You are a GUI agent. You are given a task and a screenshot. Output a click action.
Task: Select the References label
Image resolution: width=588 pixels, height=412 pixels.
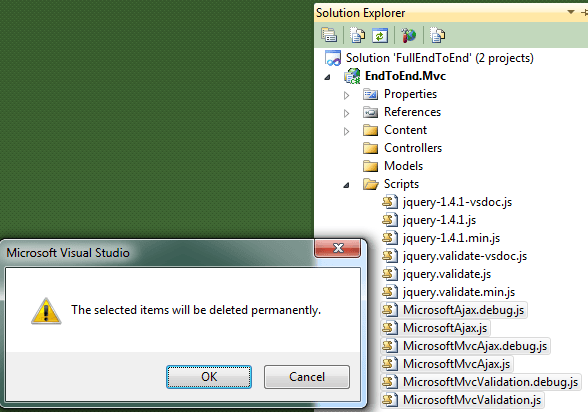coord(412,112)
